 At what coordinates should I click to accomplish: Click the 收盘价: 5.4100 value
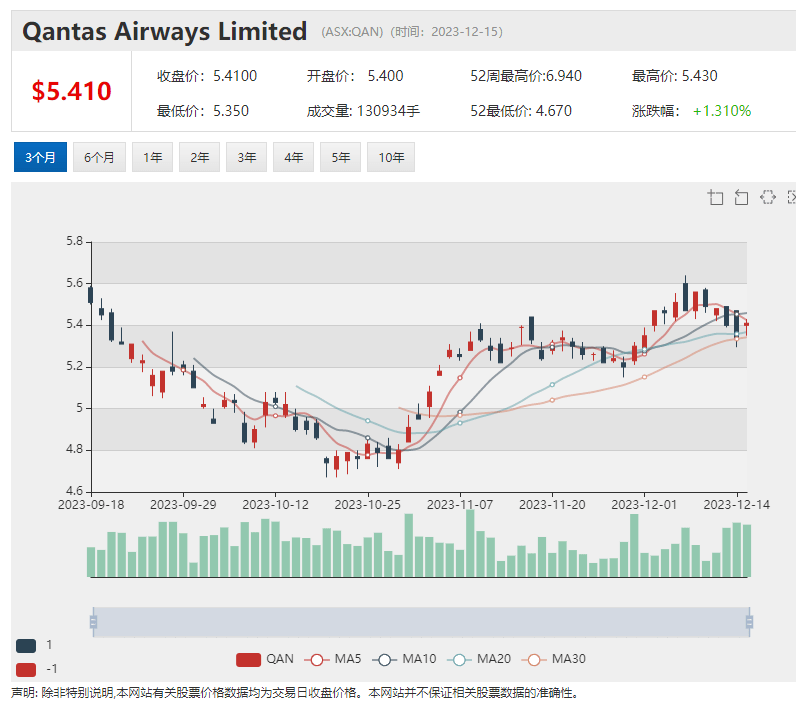click(x=207, y=76)
